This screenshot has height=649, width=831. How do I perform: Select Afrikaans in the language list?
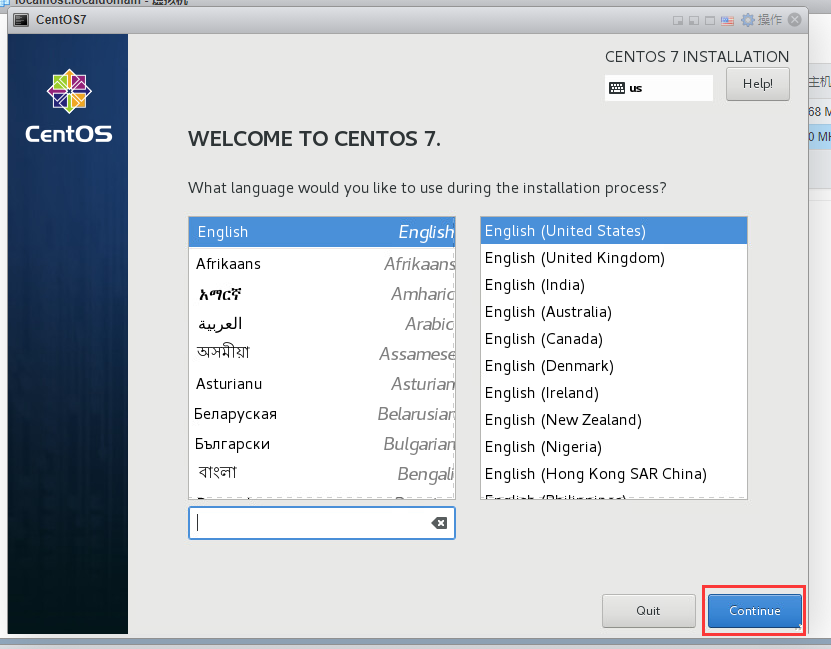click(322, 264)
